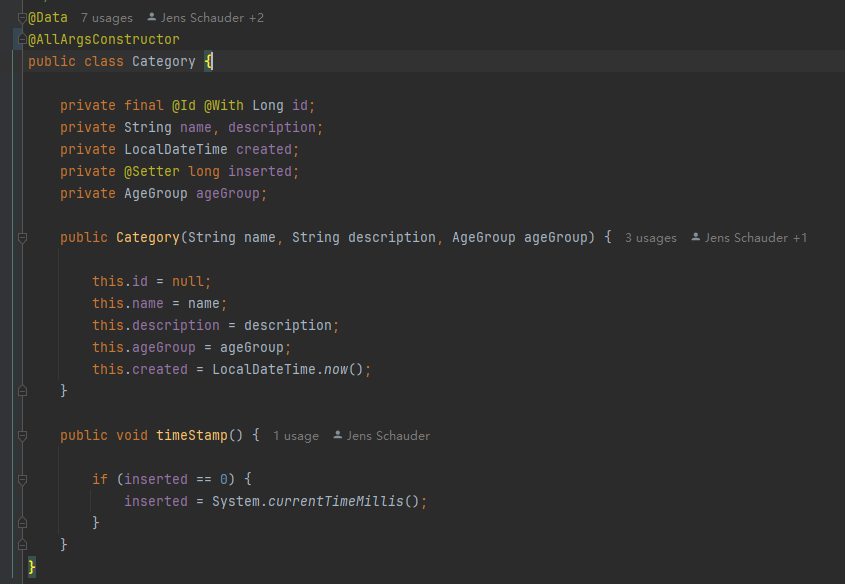Collapse the fold marker beside @Data annotation

[x=22, y=18]
